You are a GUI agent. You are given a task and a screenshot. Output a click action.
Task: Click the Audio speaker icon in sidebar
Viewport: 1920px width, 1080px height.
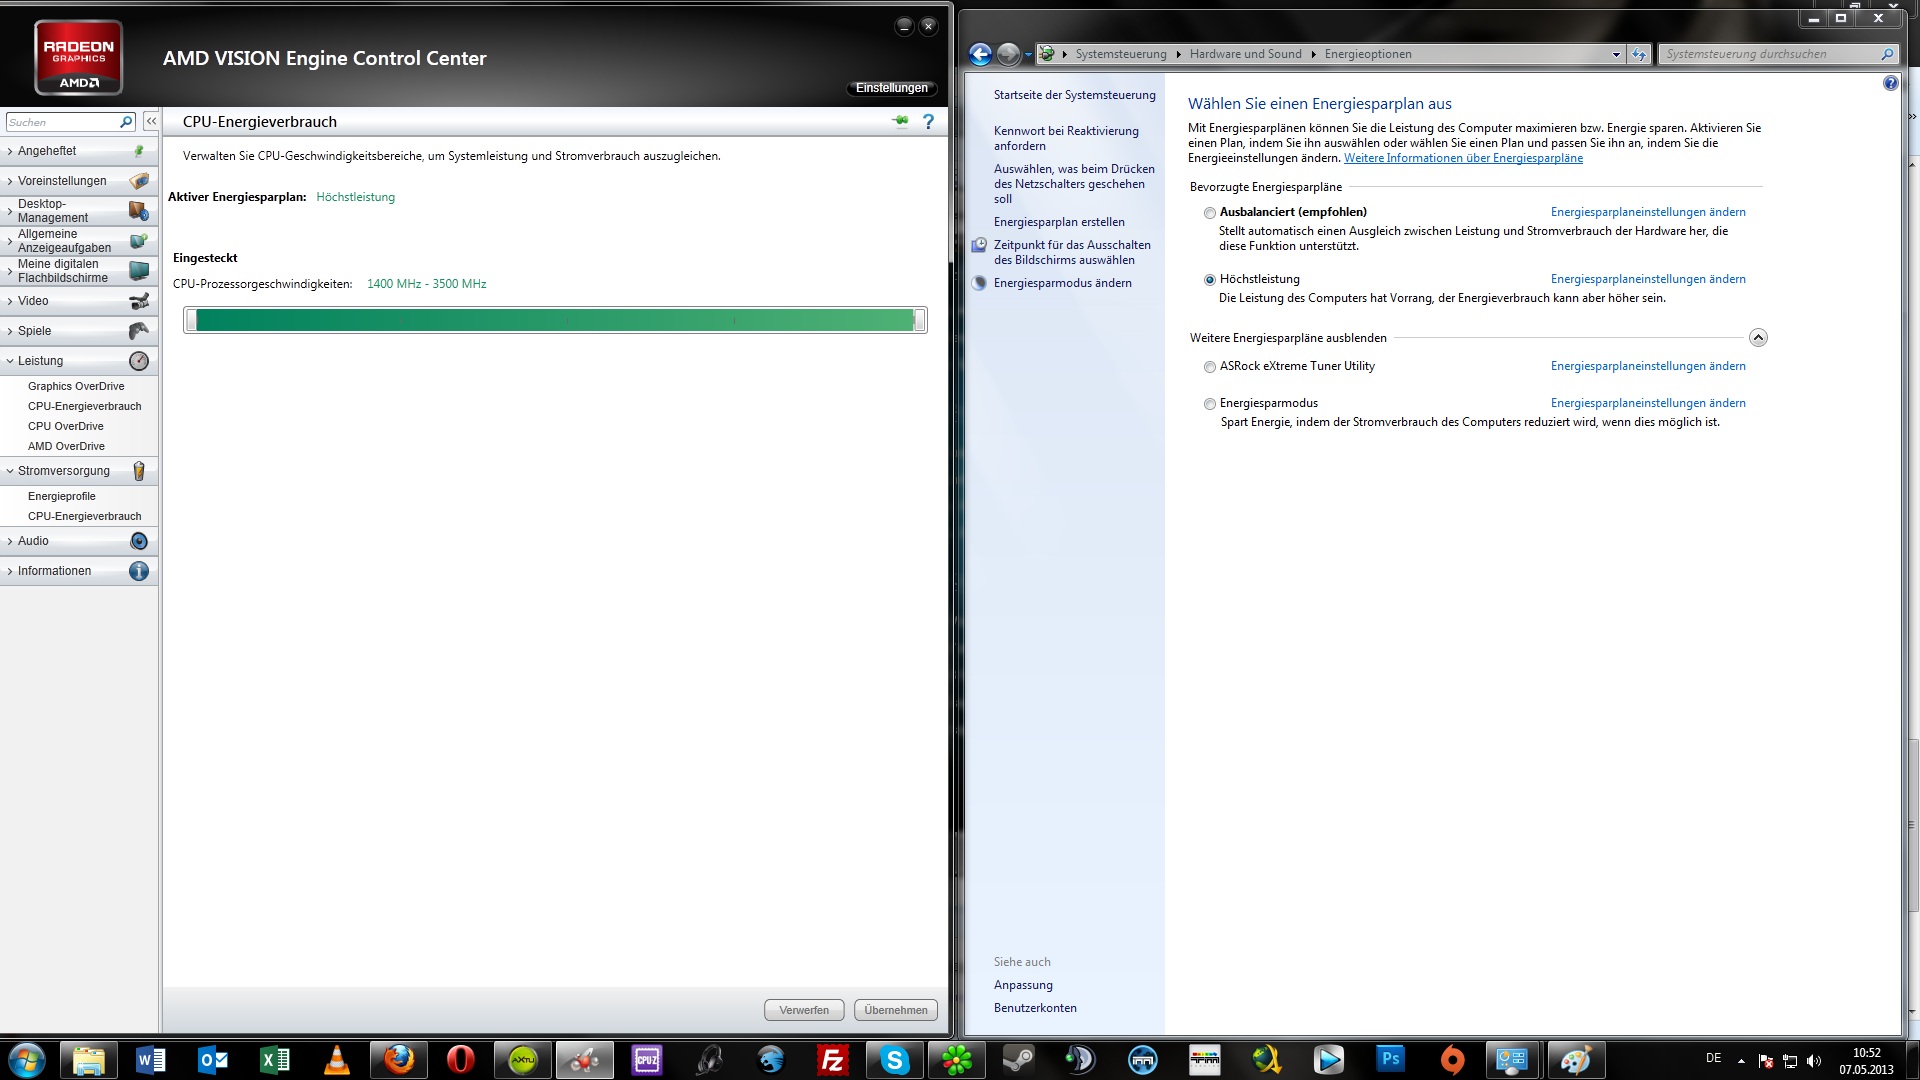point(139,541)
